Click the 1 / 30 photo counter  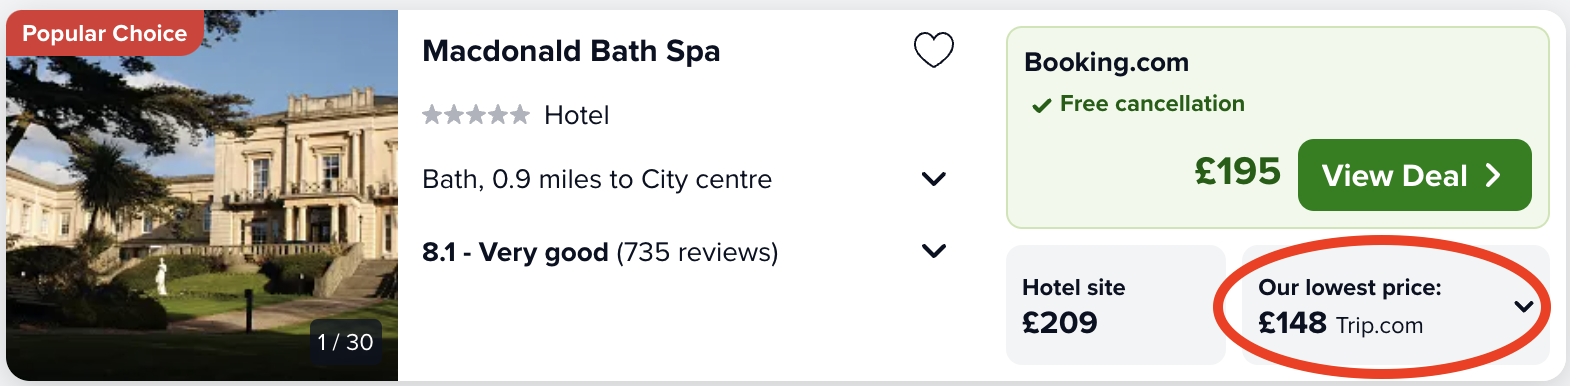point(345,342)
